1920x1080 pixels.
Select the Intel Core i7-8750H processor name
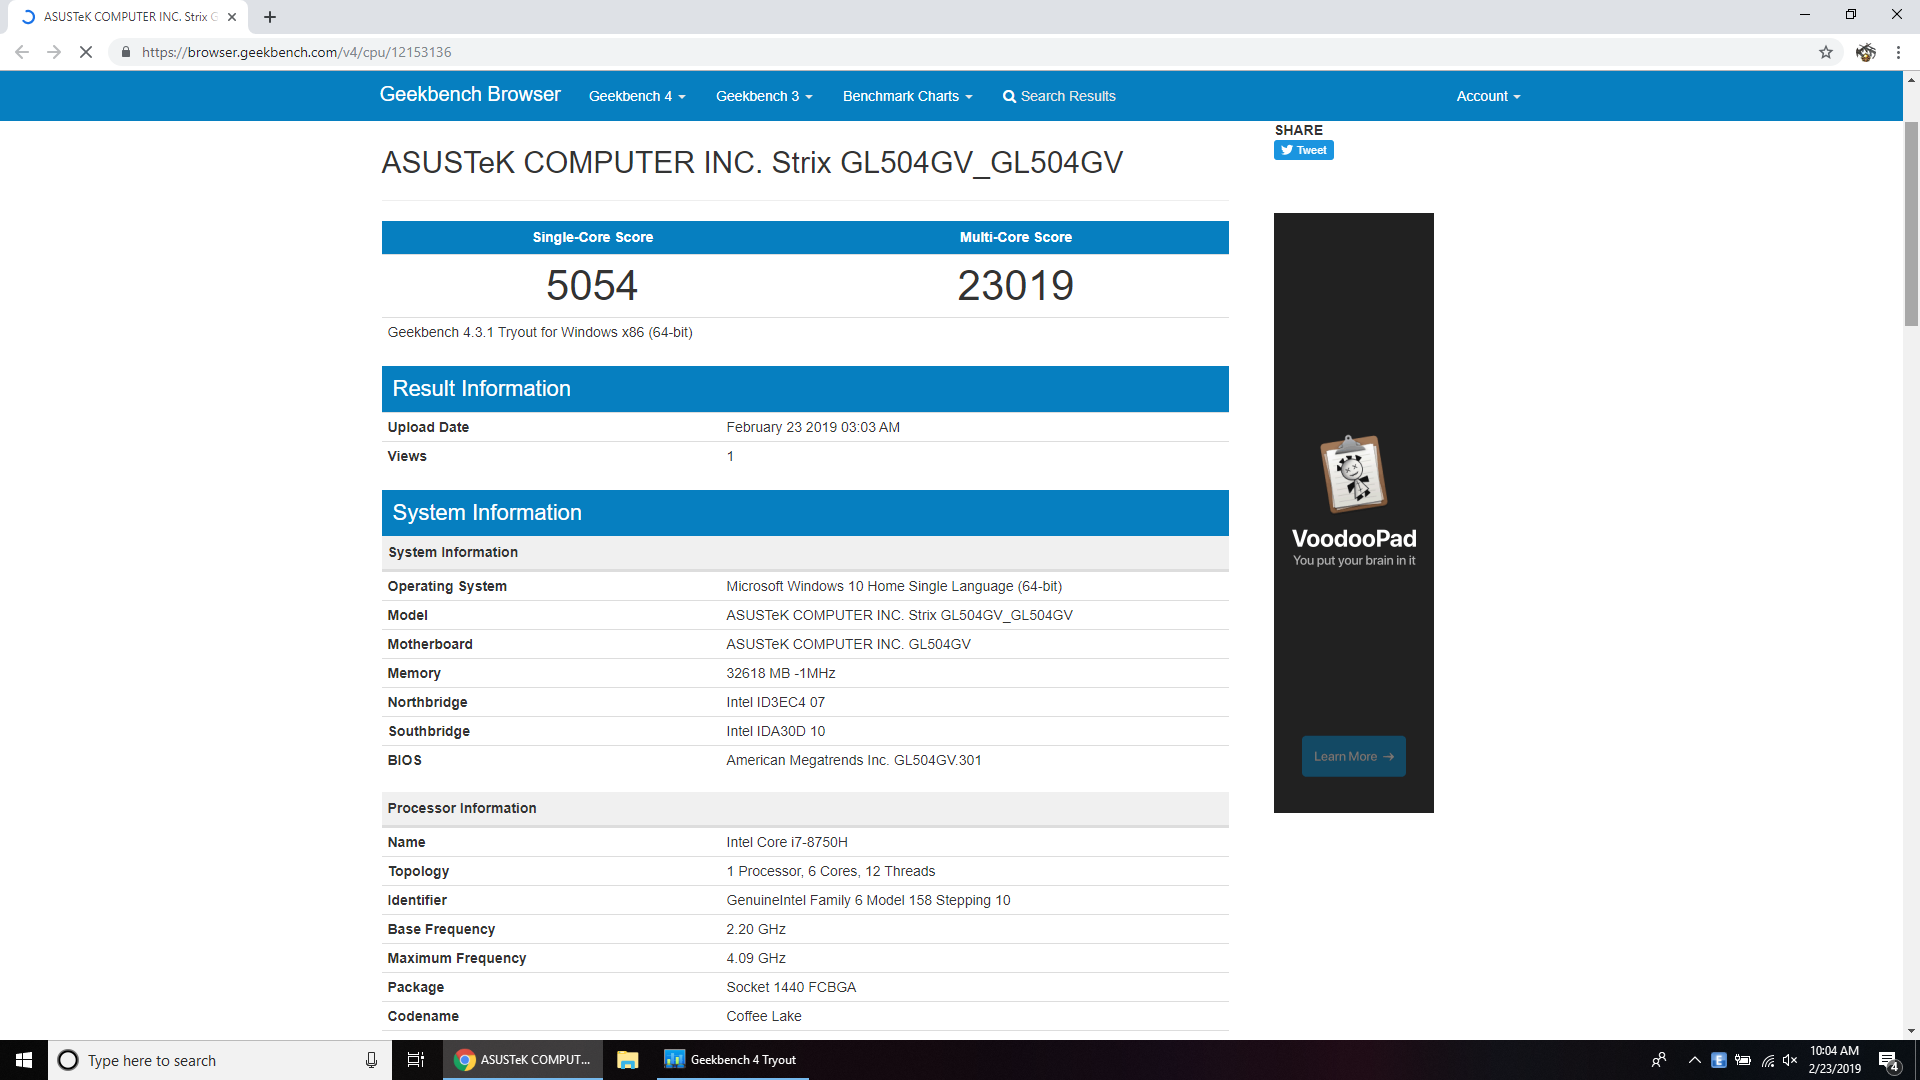(787, 842)
